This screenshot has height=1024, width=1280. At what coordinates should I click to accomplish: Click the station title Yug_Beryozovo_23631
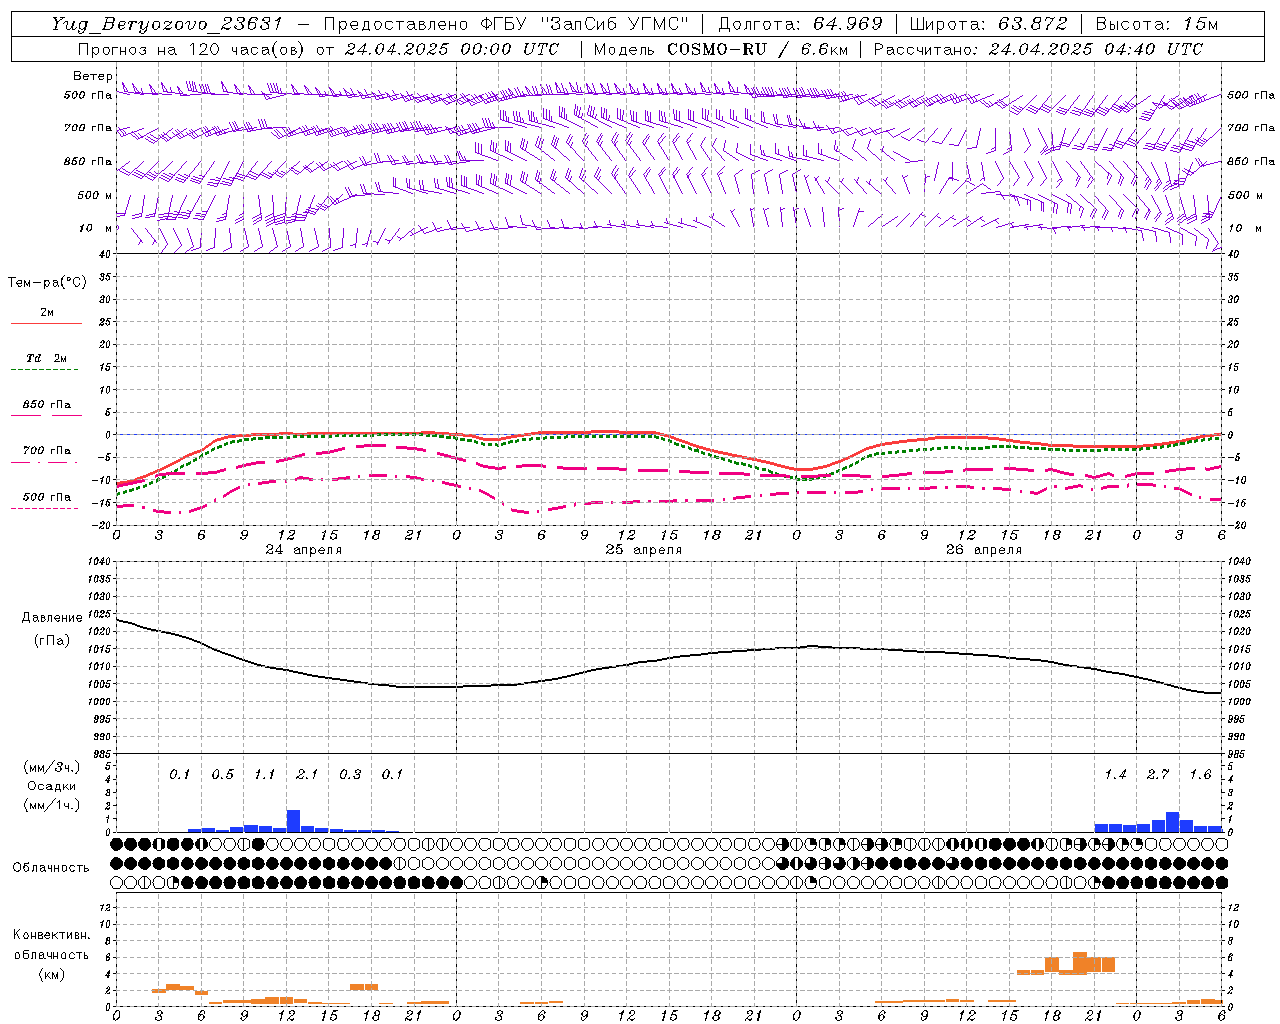[x=167, y=24]
